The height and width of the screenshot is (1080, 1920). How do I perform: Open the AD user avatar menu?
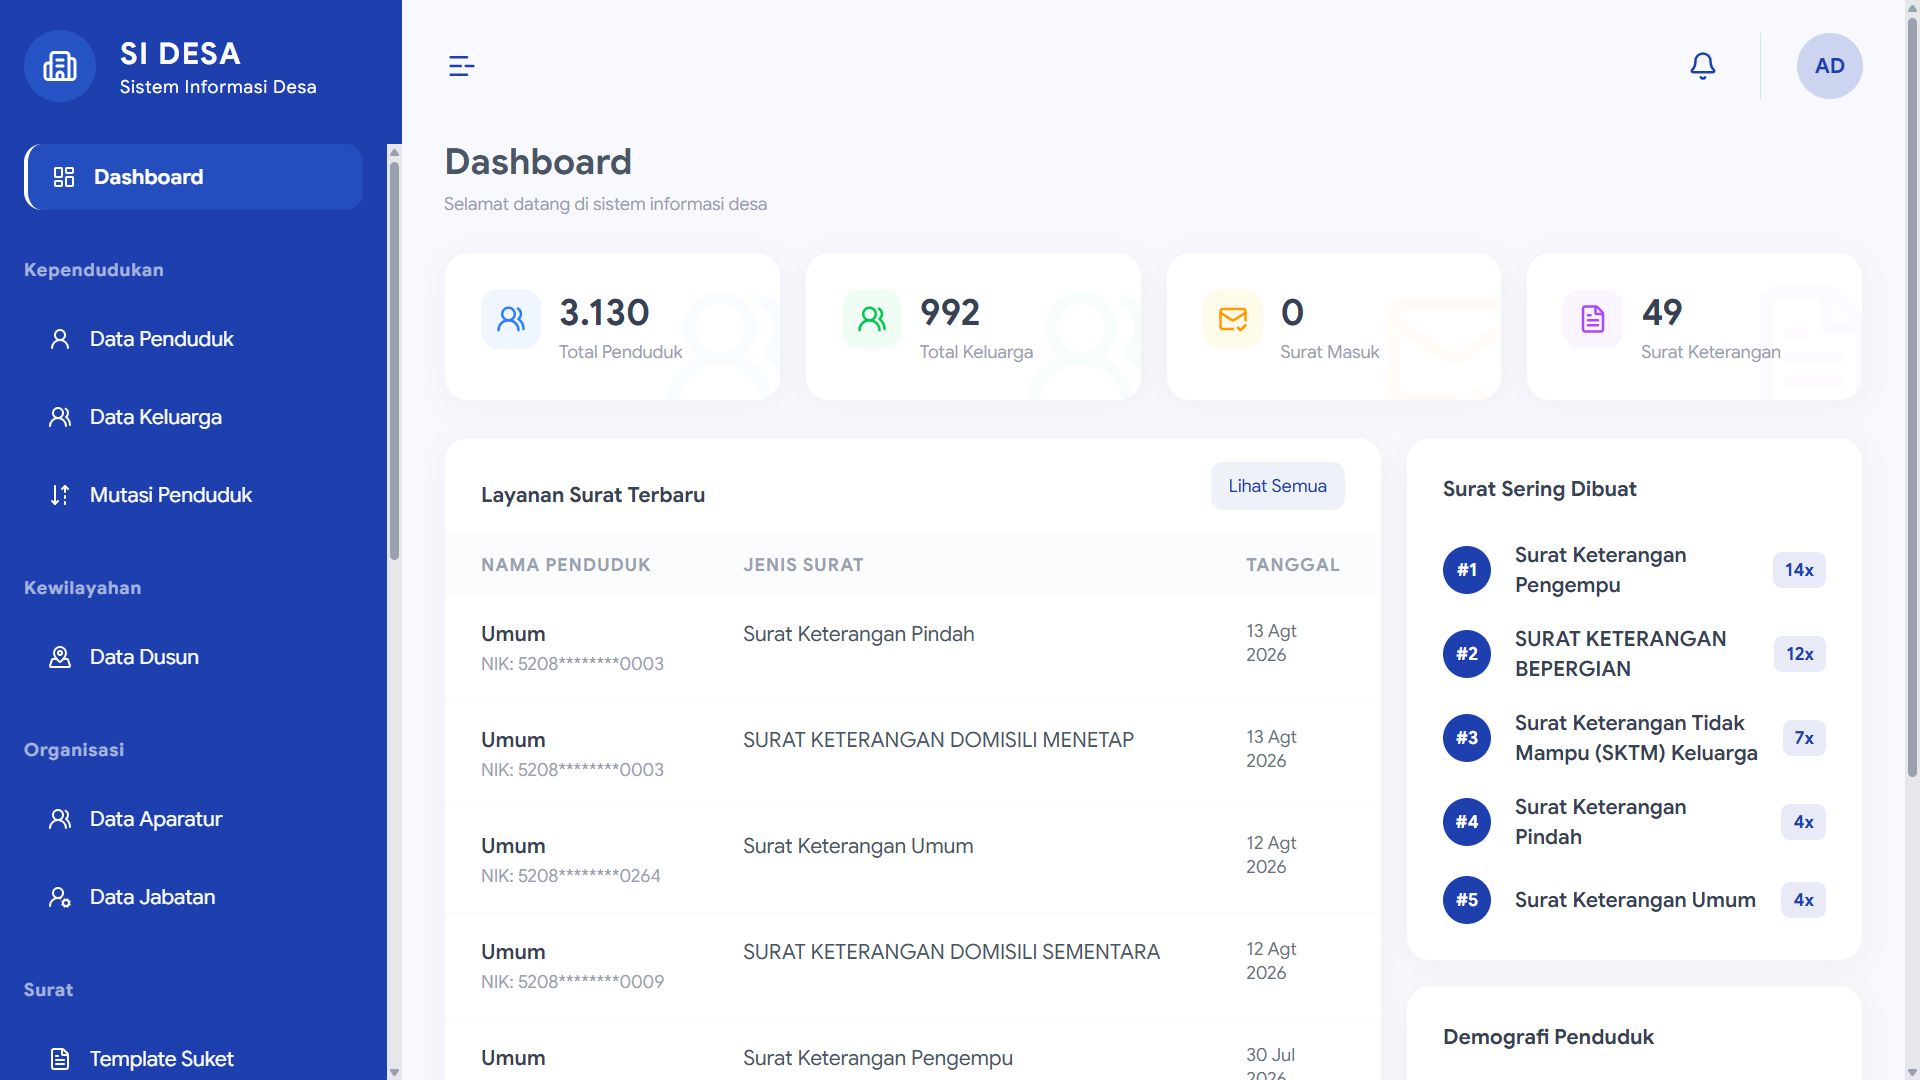pos(1829,66)
